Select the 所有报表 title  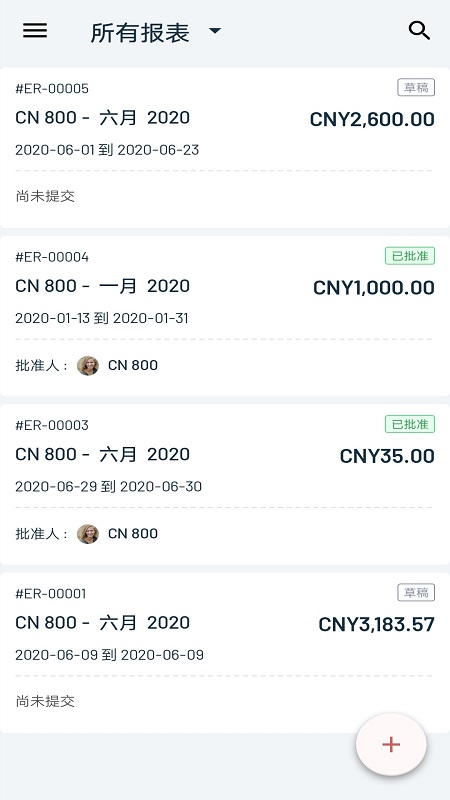point(140,33)
